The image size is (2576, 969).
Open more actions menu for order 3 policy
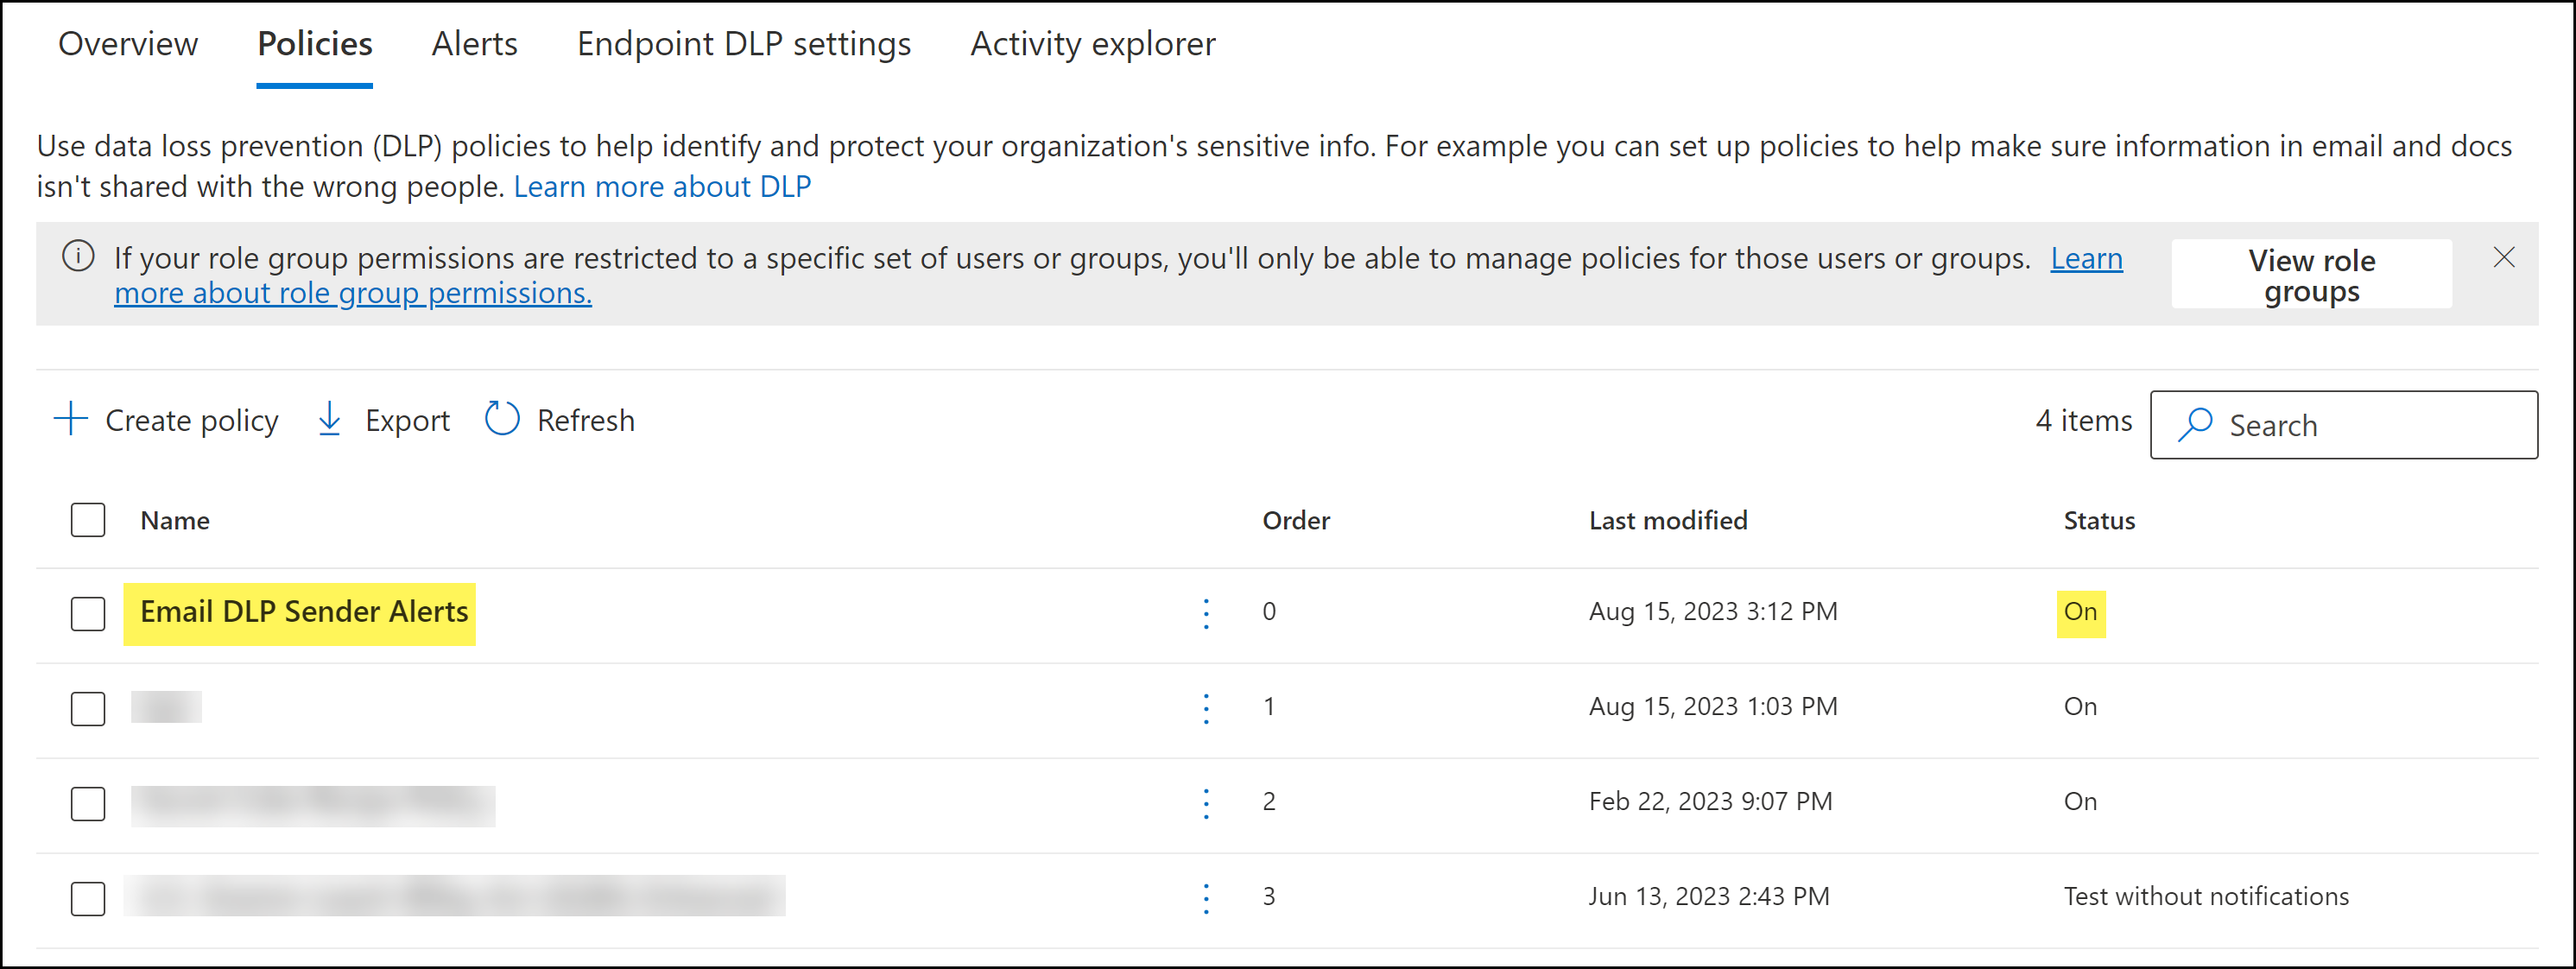coord(1206,898)
